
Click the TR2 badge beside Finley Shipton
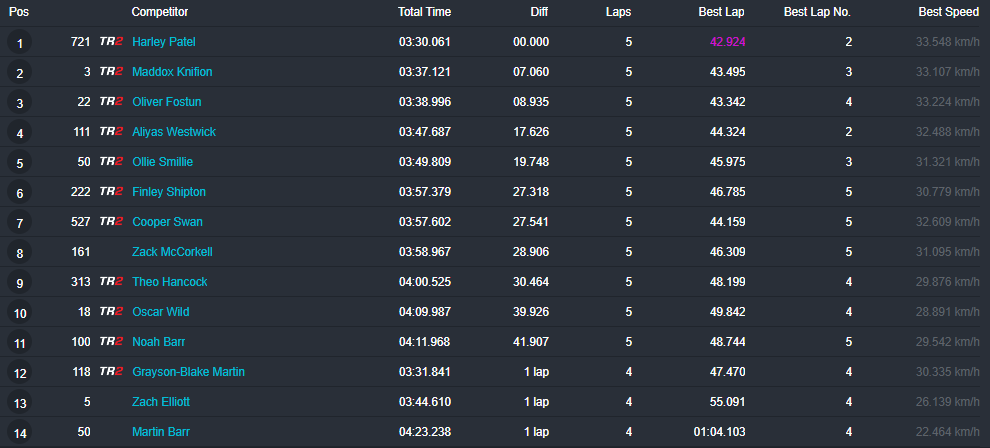click(x=111, y=192)
